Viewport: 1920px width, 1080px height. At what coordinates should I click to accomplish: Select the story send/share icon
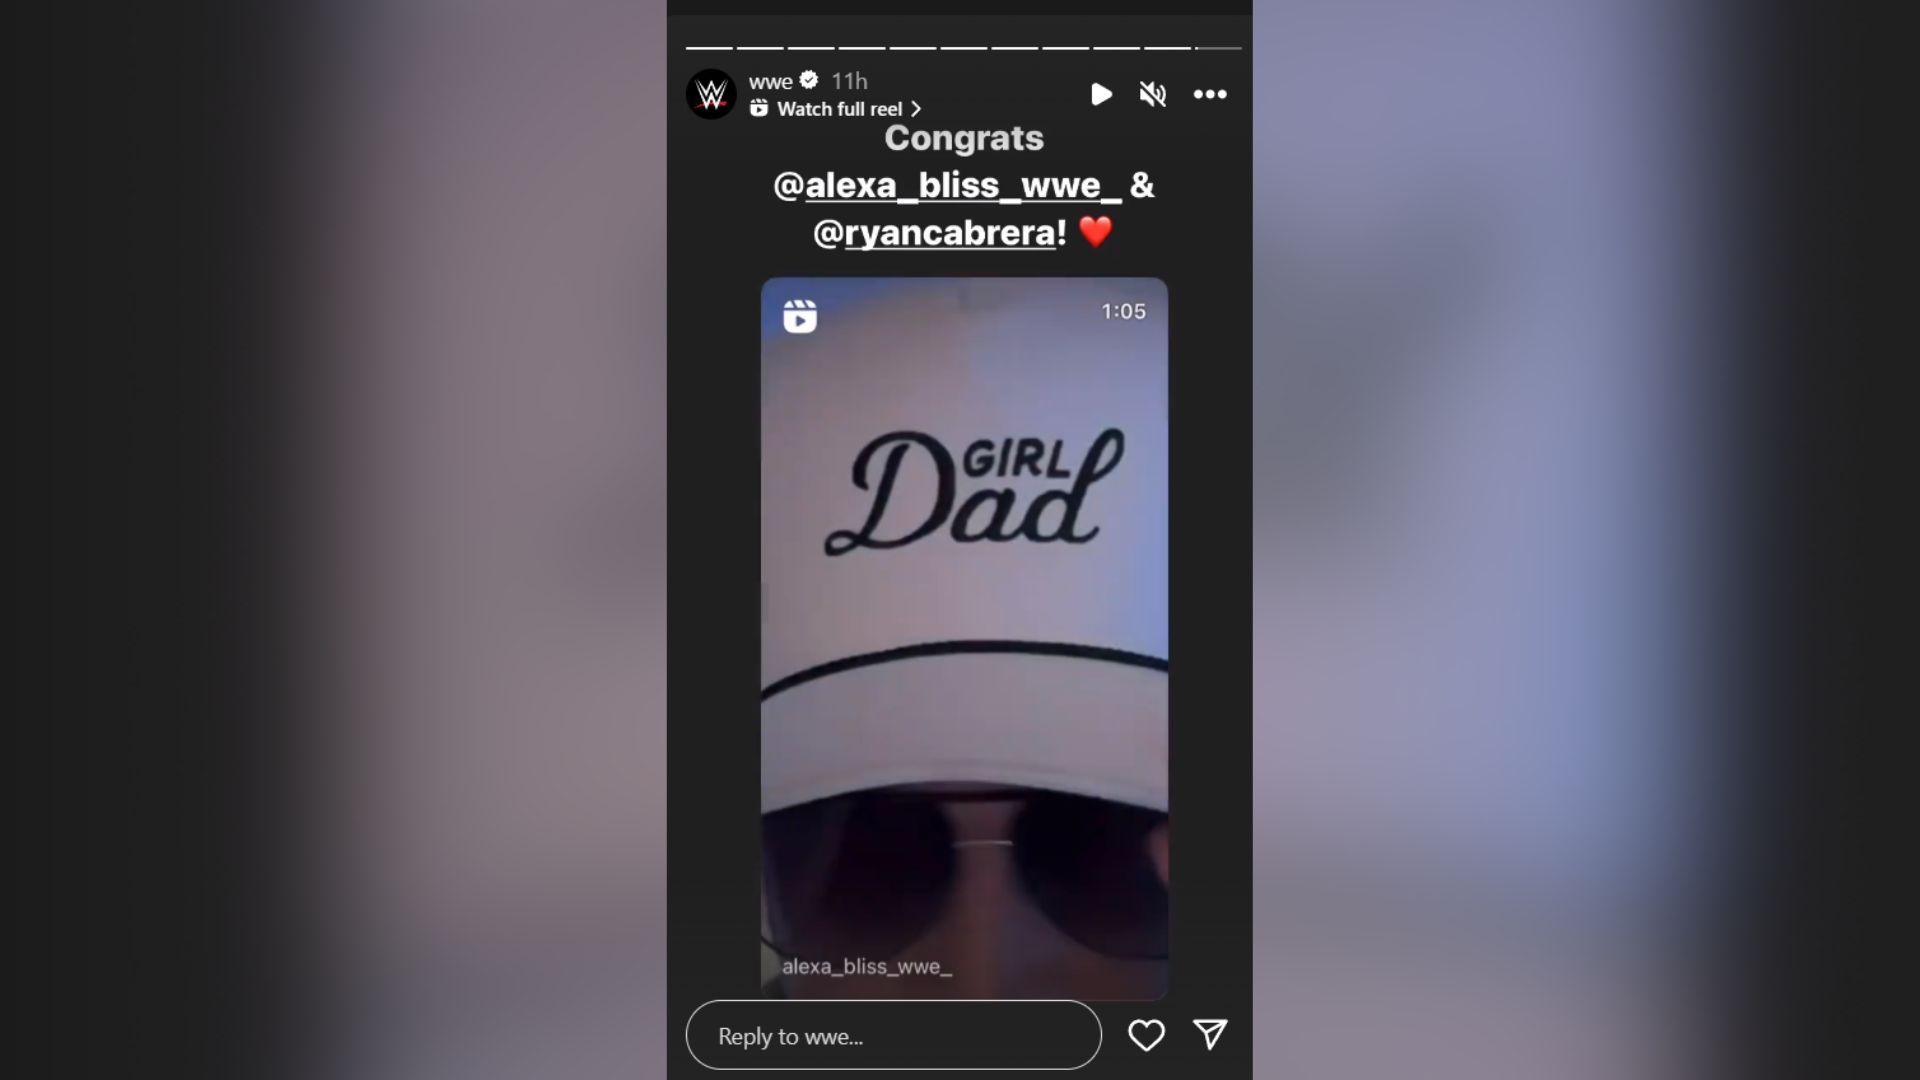coord(1211,1034)
